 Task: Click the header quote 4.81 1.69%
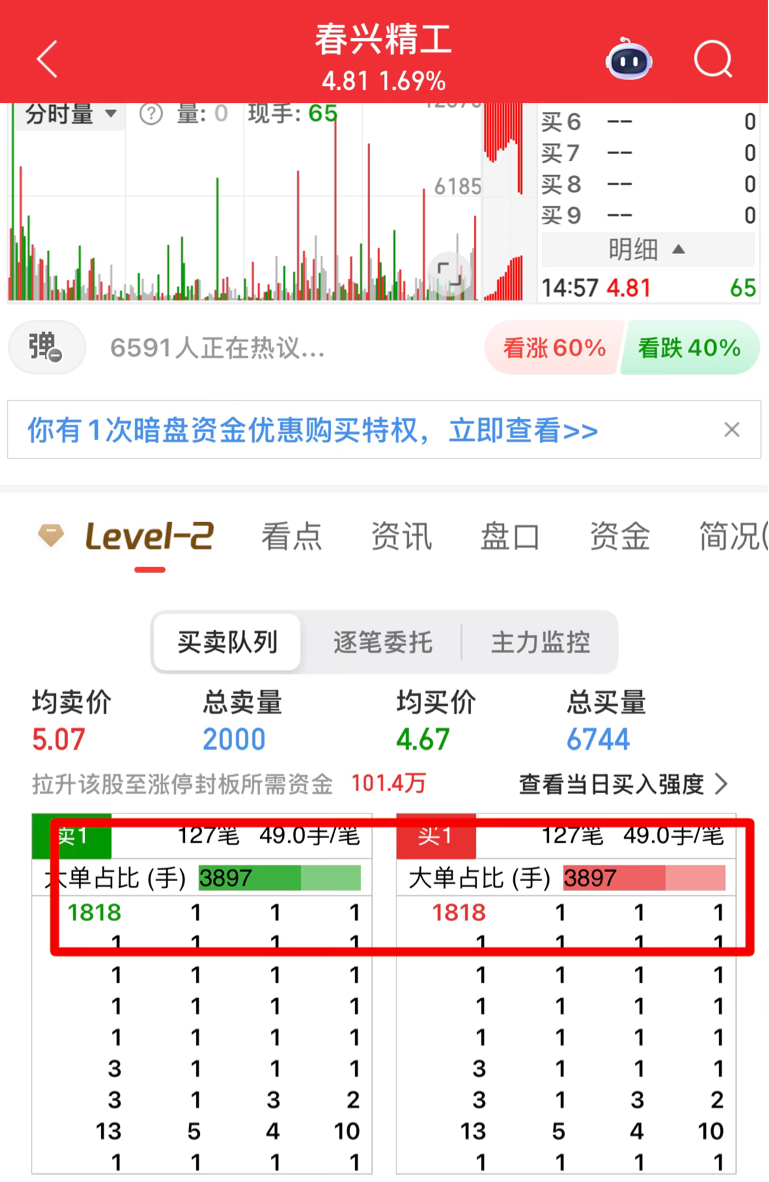[384, 80]
